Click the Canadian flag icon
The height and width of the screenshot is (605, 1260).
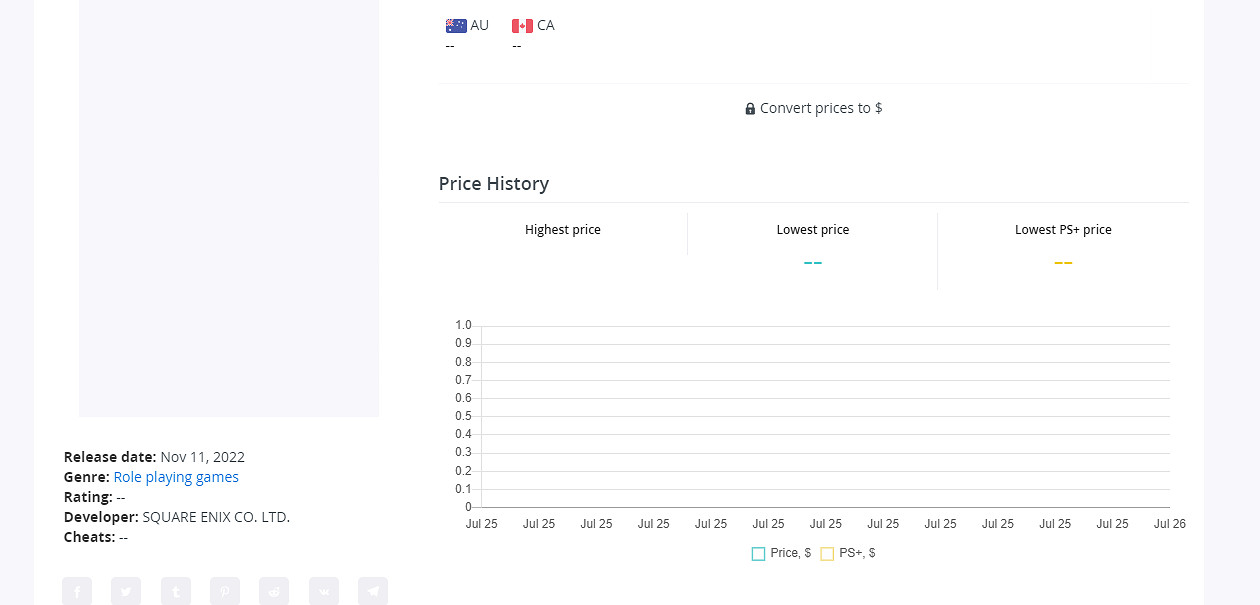click(x=522, y=26)
